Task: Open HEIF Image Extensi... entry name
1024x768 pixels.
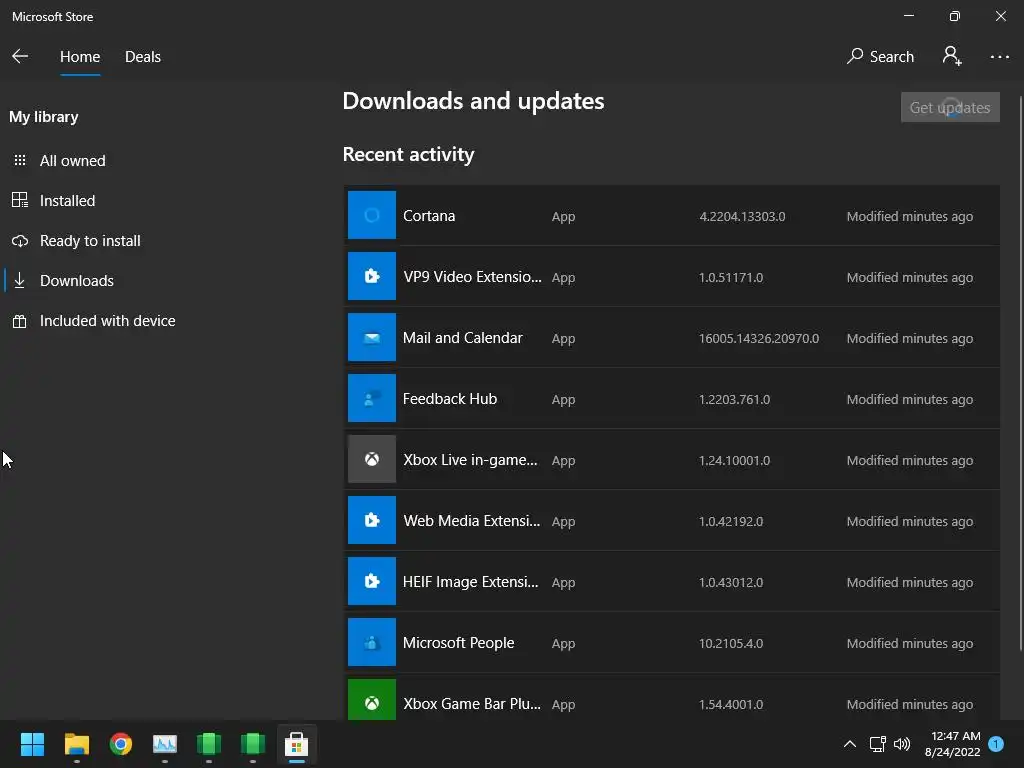Action: tap(471, 582)
